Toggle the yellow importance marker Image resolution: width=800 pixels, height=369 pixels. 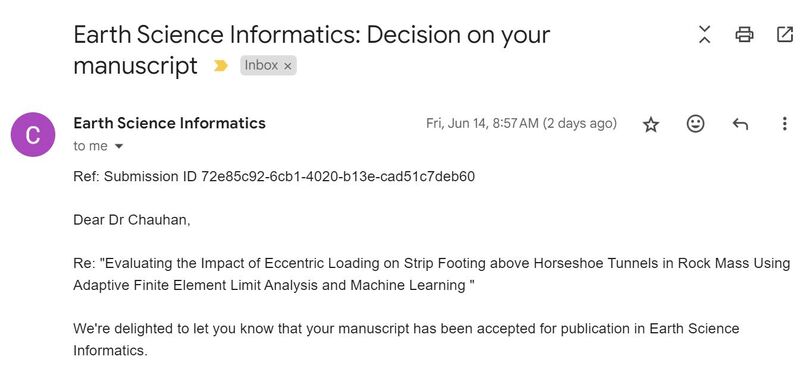(220, 66)
